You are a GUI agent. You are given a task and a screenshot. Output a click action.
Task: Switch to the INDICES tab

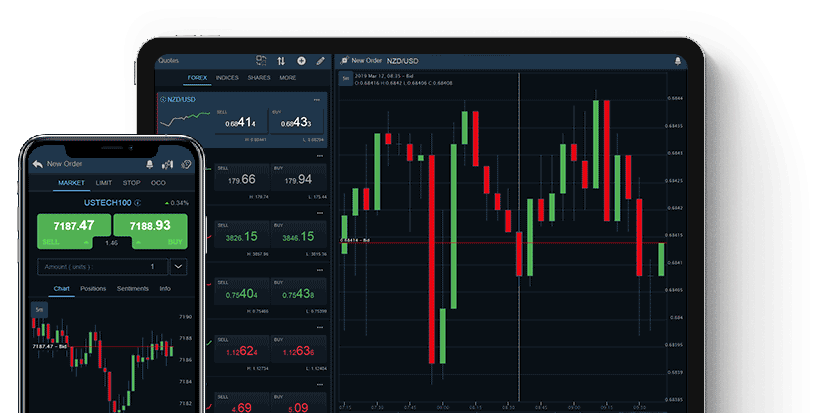(x=227, y=78)
